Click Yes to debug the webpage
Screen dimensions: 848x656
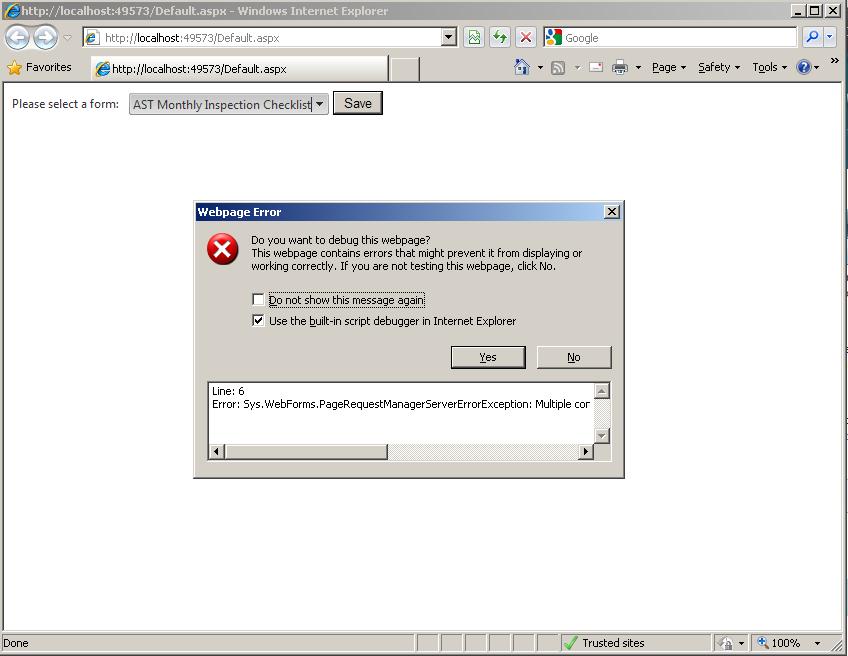point(488,357)
